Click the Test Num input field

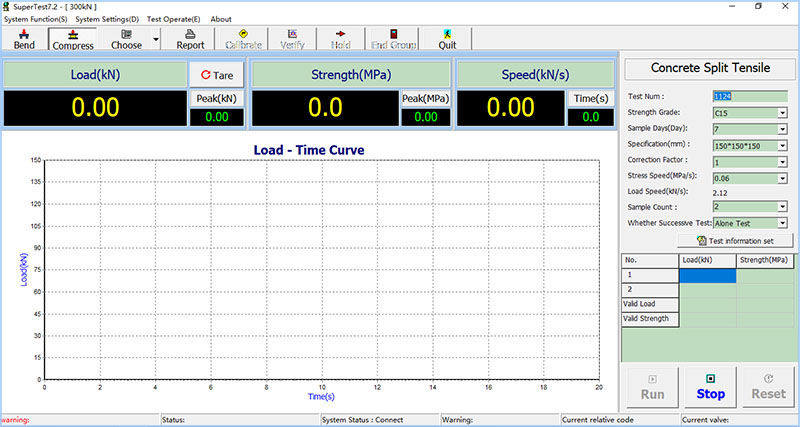coord(750,97)
